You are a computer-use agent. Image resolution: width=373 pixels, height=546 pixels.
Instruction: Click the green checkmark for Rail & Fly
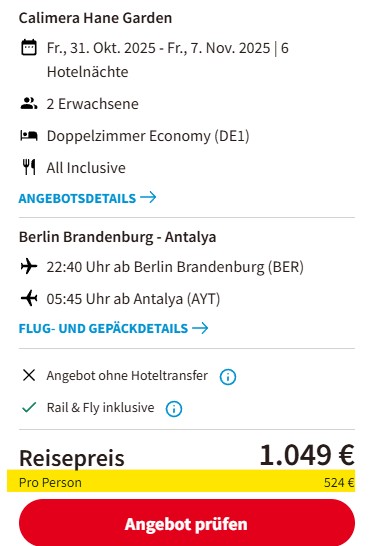pos(29,407)
